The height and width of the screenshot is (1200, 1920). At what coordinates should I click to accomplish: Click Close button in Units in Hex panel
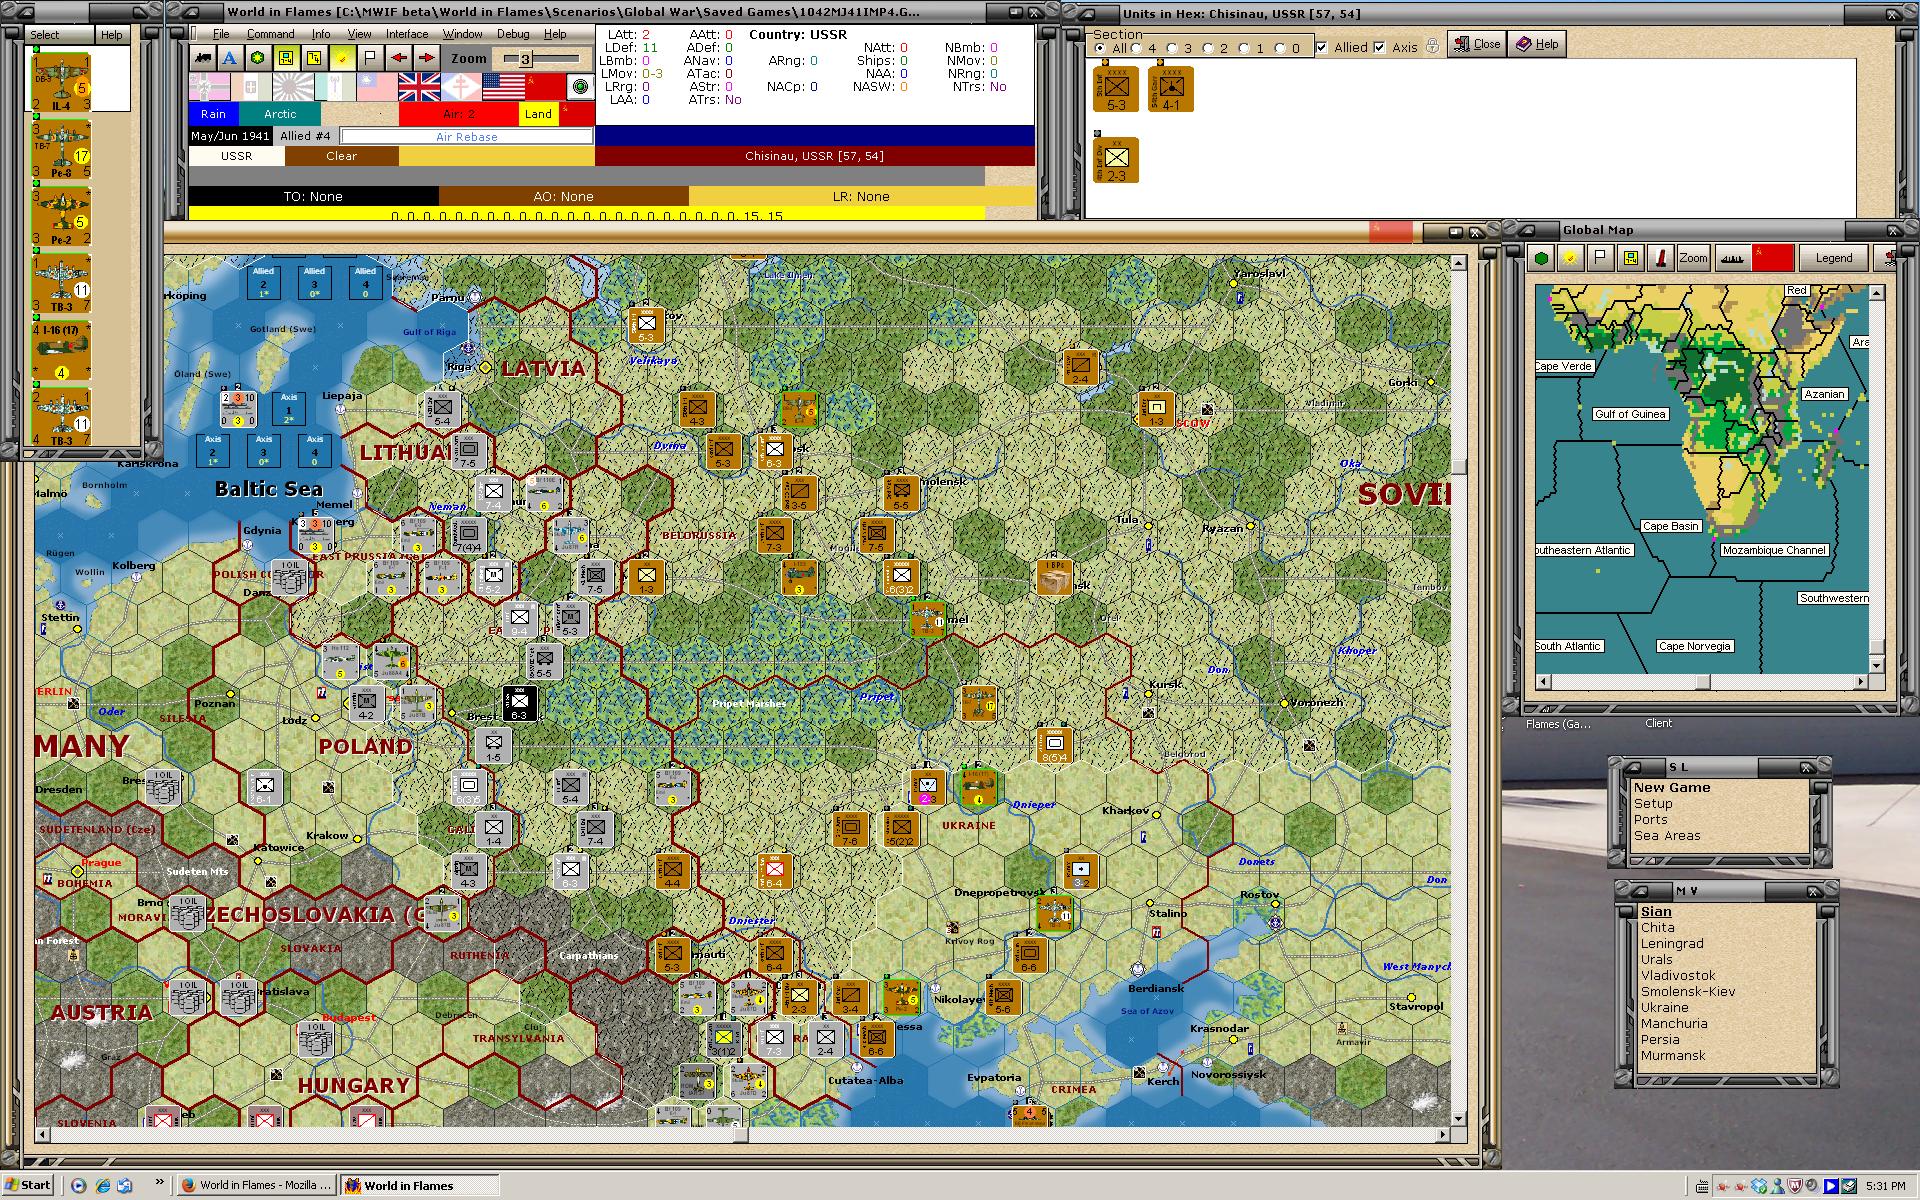pos(1477,44)
